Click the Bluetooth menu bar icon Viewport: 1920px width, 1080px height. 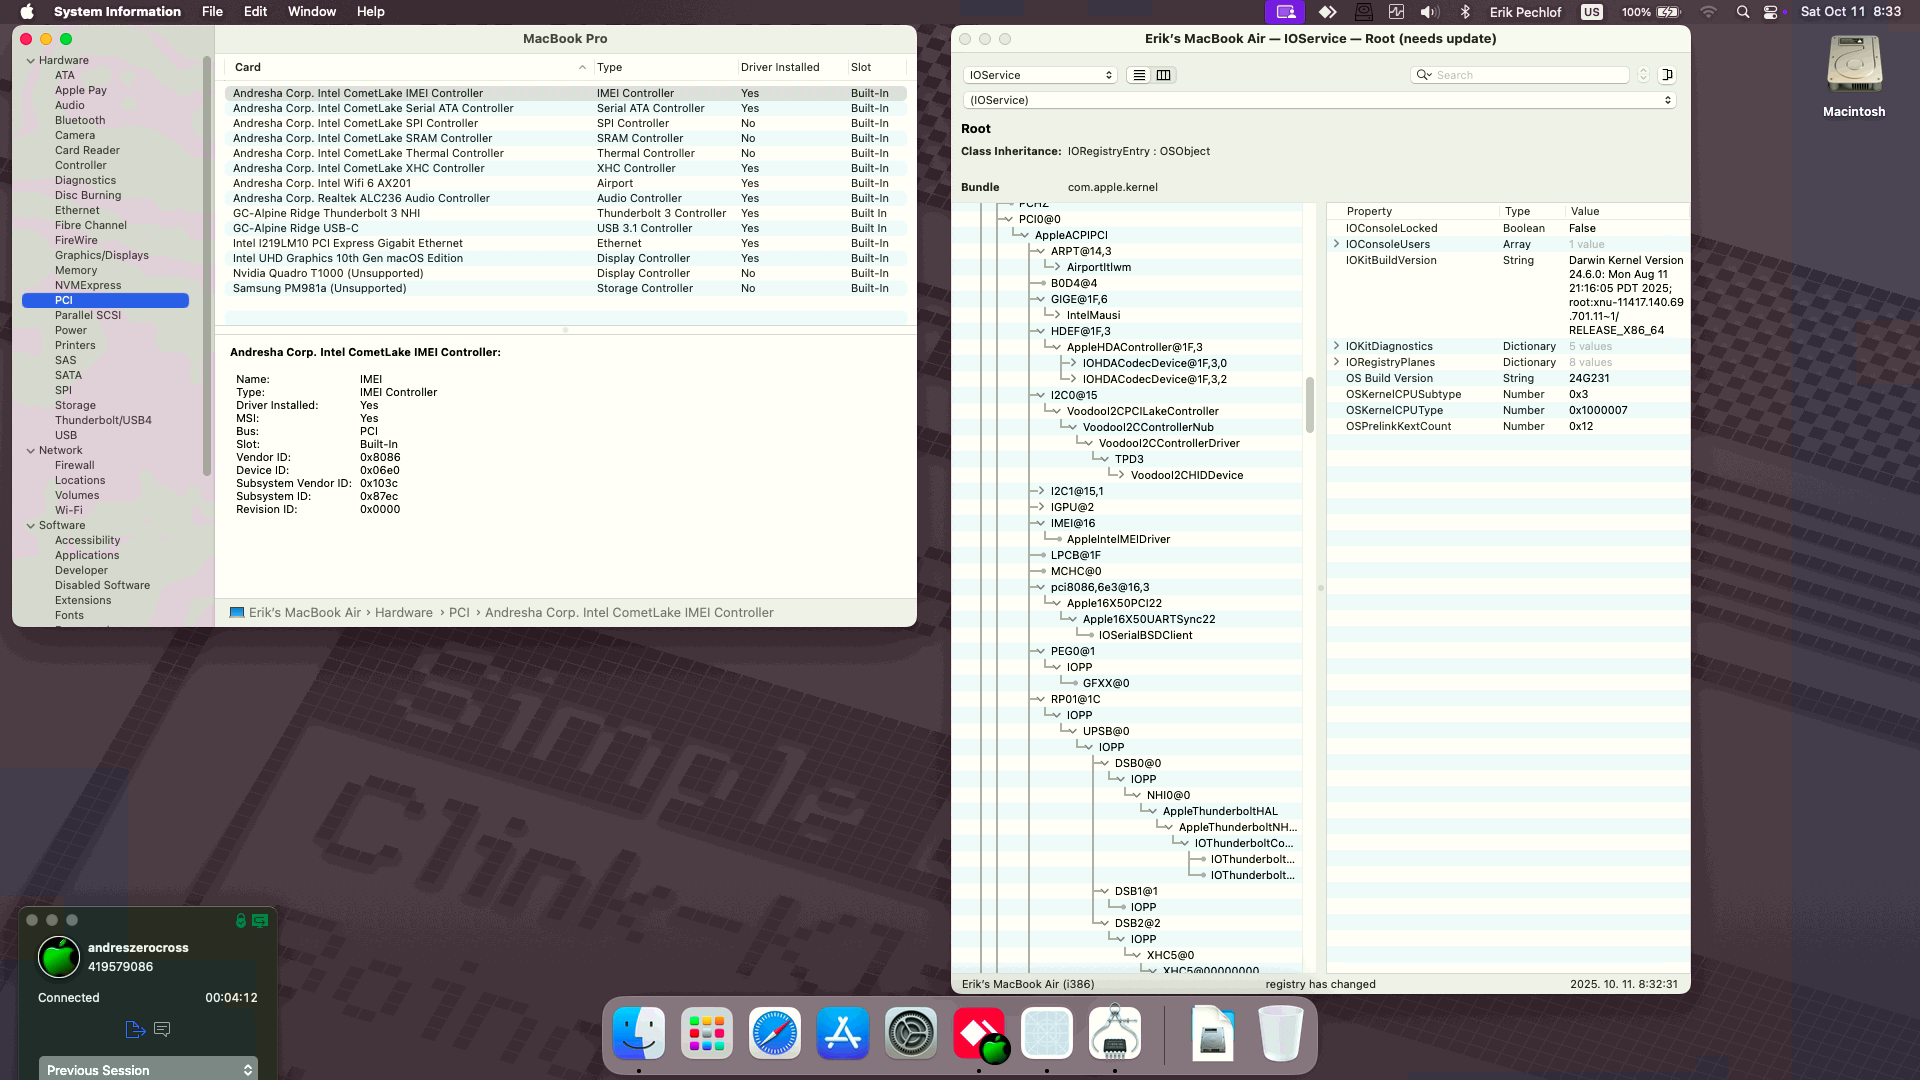tap(1465, 12)
